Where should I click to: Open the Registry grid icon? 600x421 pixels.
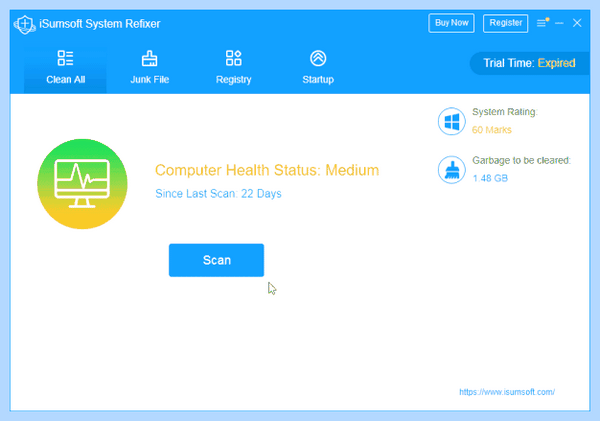click(233, 58)
